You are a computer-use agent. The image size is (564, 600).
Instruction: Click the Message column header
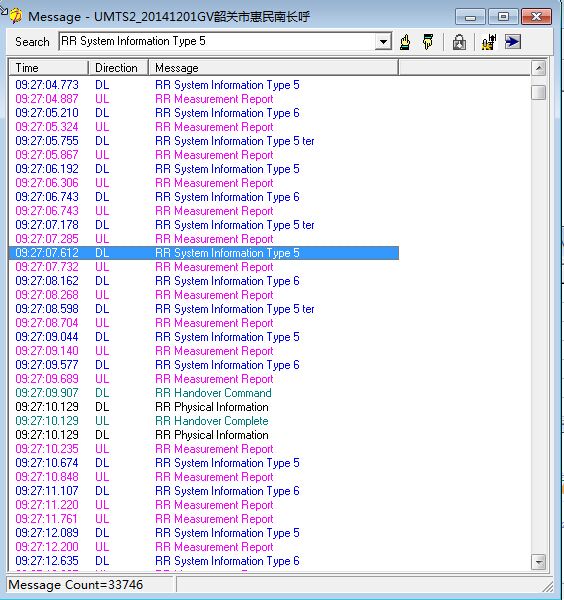tap(274, 68)
